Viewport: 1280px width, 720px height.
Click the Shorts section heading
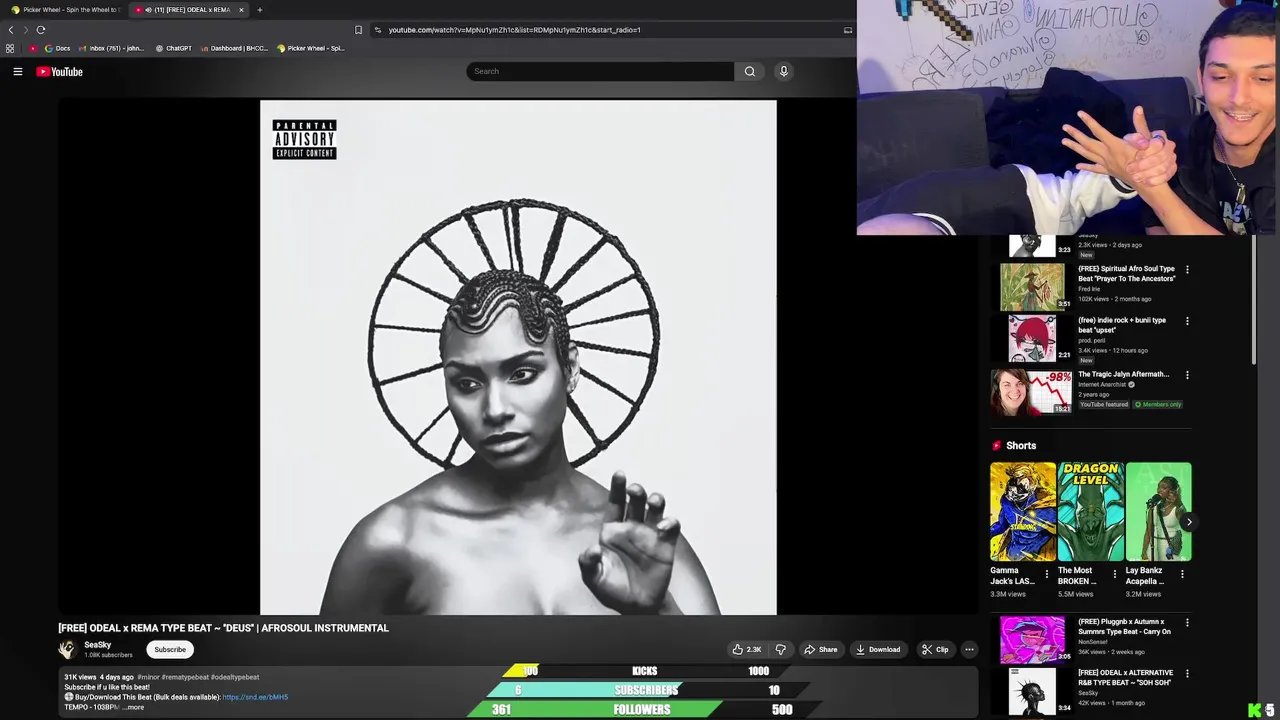tap(1021, 446)
